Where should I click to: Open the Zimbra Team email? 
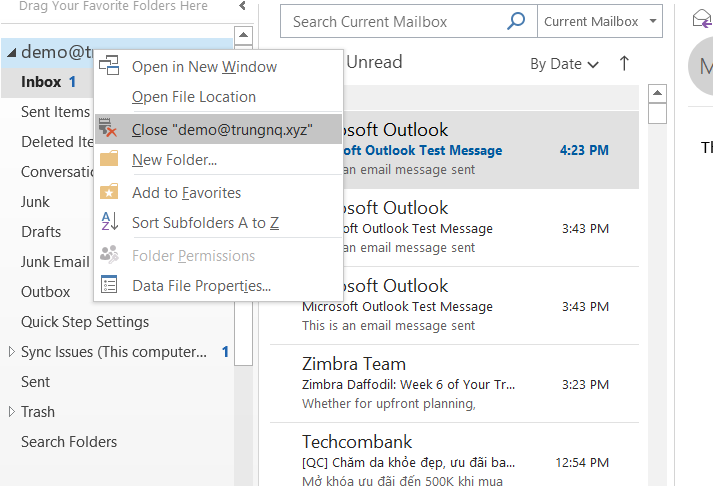(x=455, y=383)
